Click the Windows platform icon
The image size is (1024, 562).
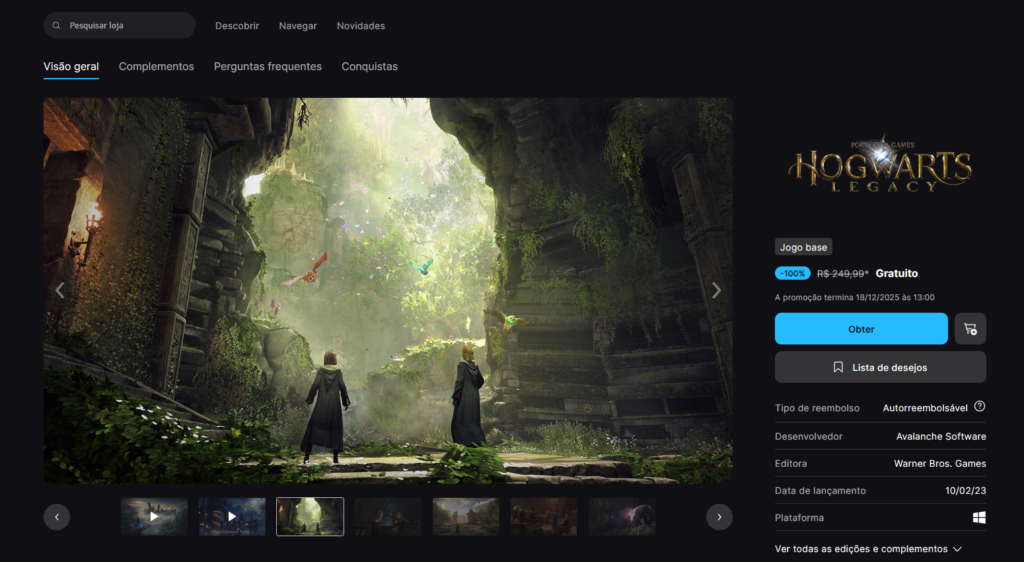tap(979, 518)
